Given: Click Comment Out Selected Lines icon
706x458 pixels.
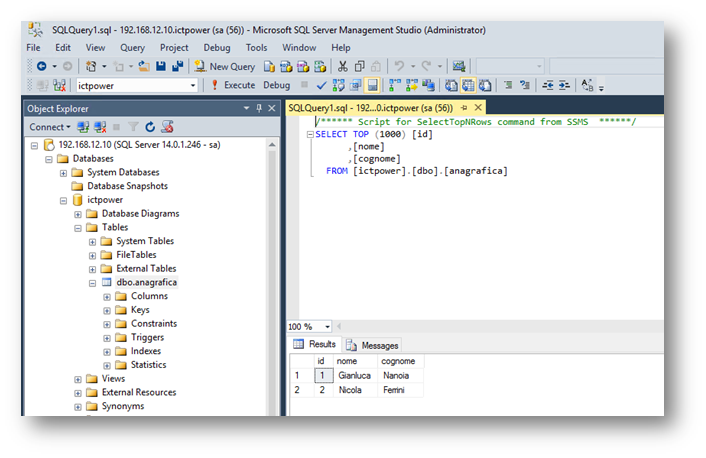Looking at the screenshot, I should [x=508, y=85].
